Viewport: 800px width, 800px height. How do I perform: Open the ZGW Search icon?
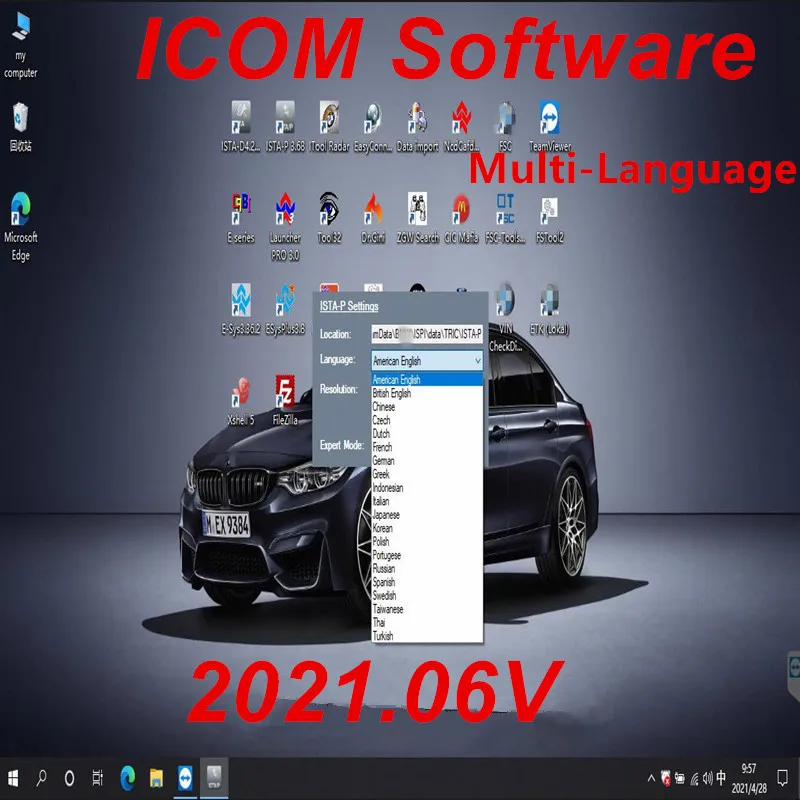pos(417,218)
